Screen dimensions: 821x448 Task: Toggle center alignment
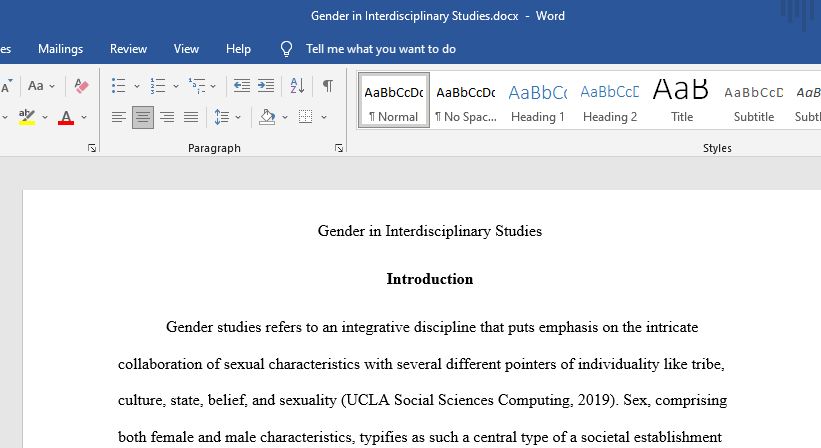143,117
